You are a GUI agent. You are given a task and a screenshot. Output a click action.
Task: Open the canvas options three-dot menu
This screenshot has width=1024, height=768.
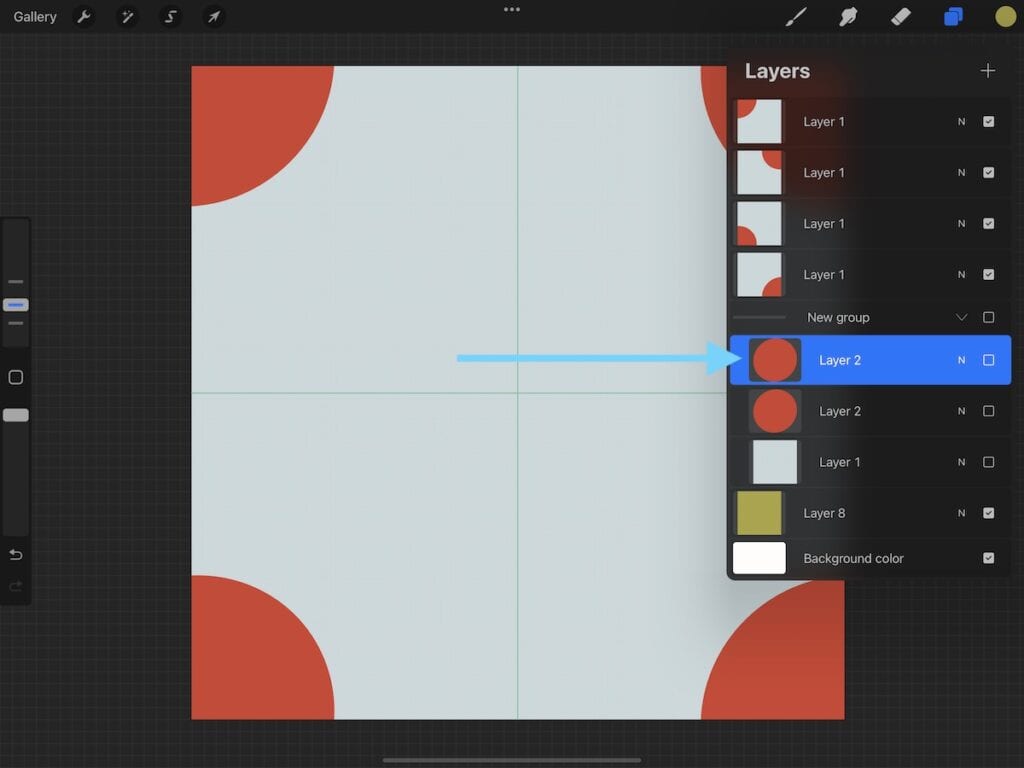pos(511,10)
